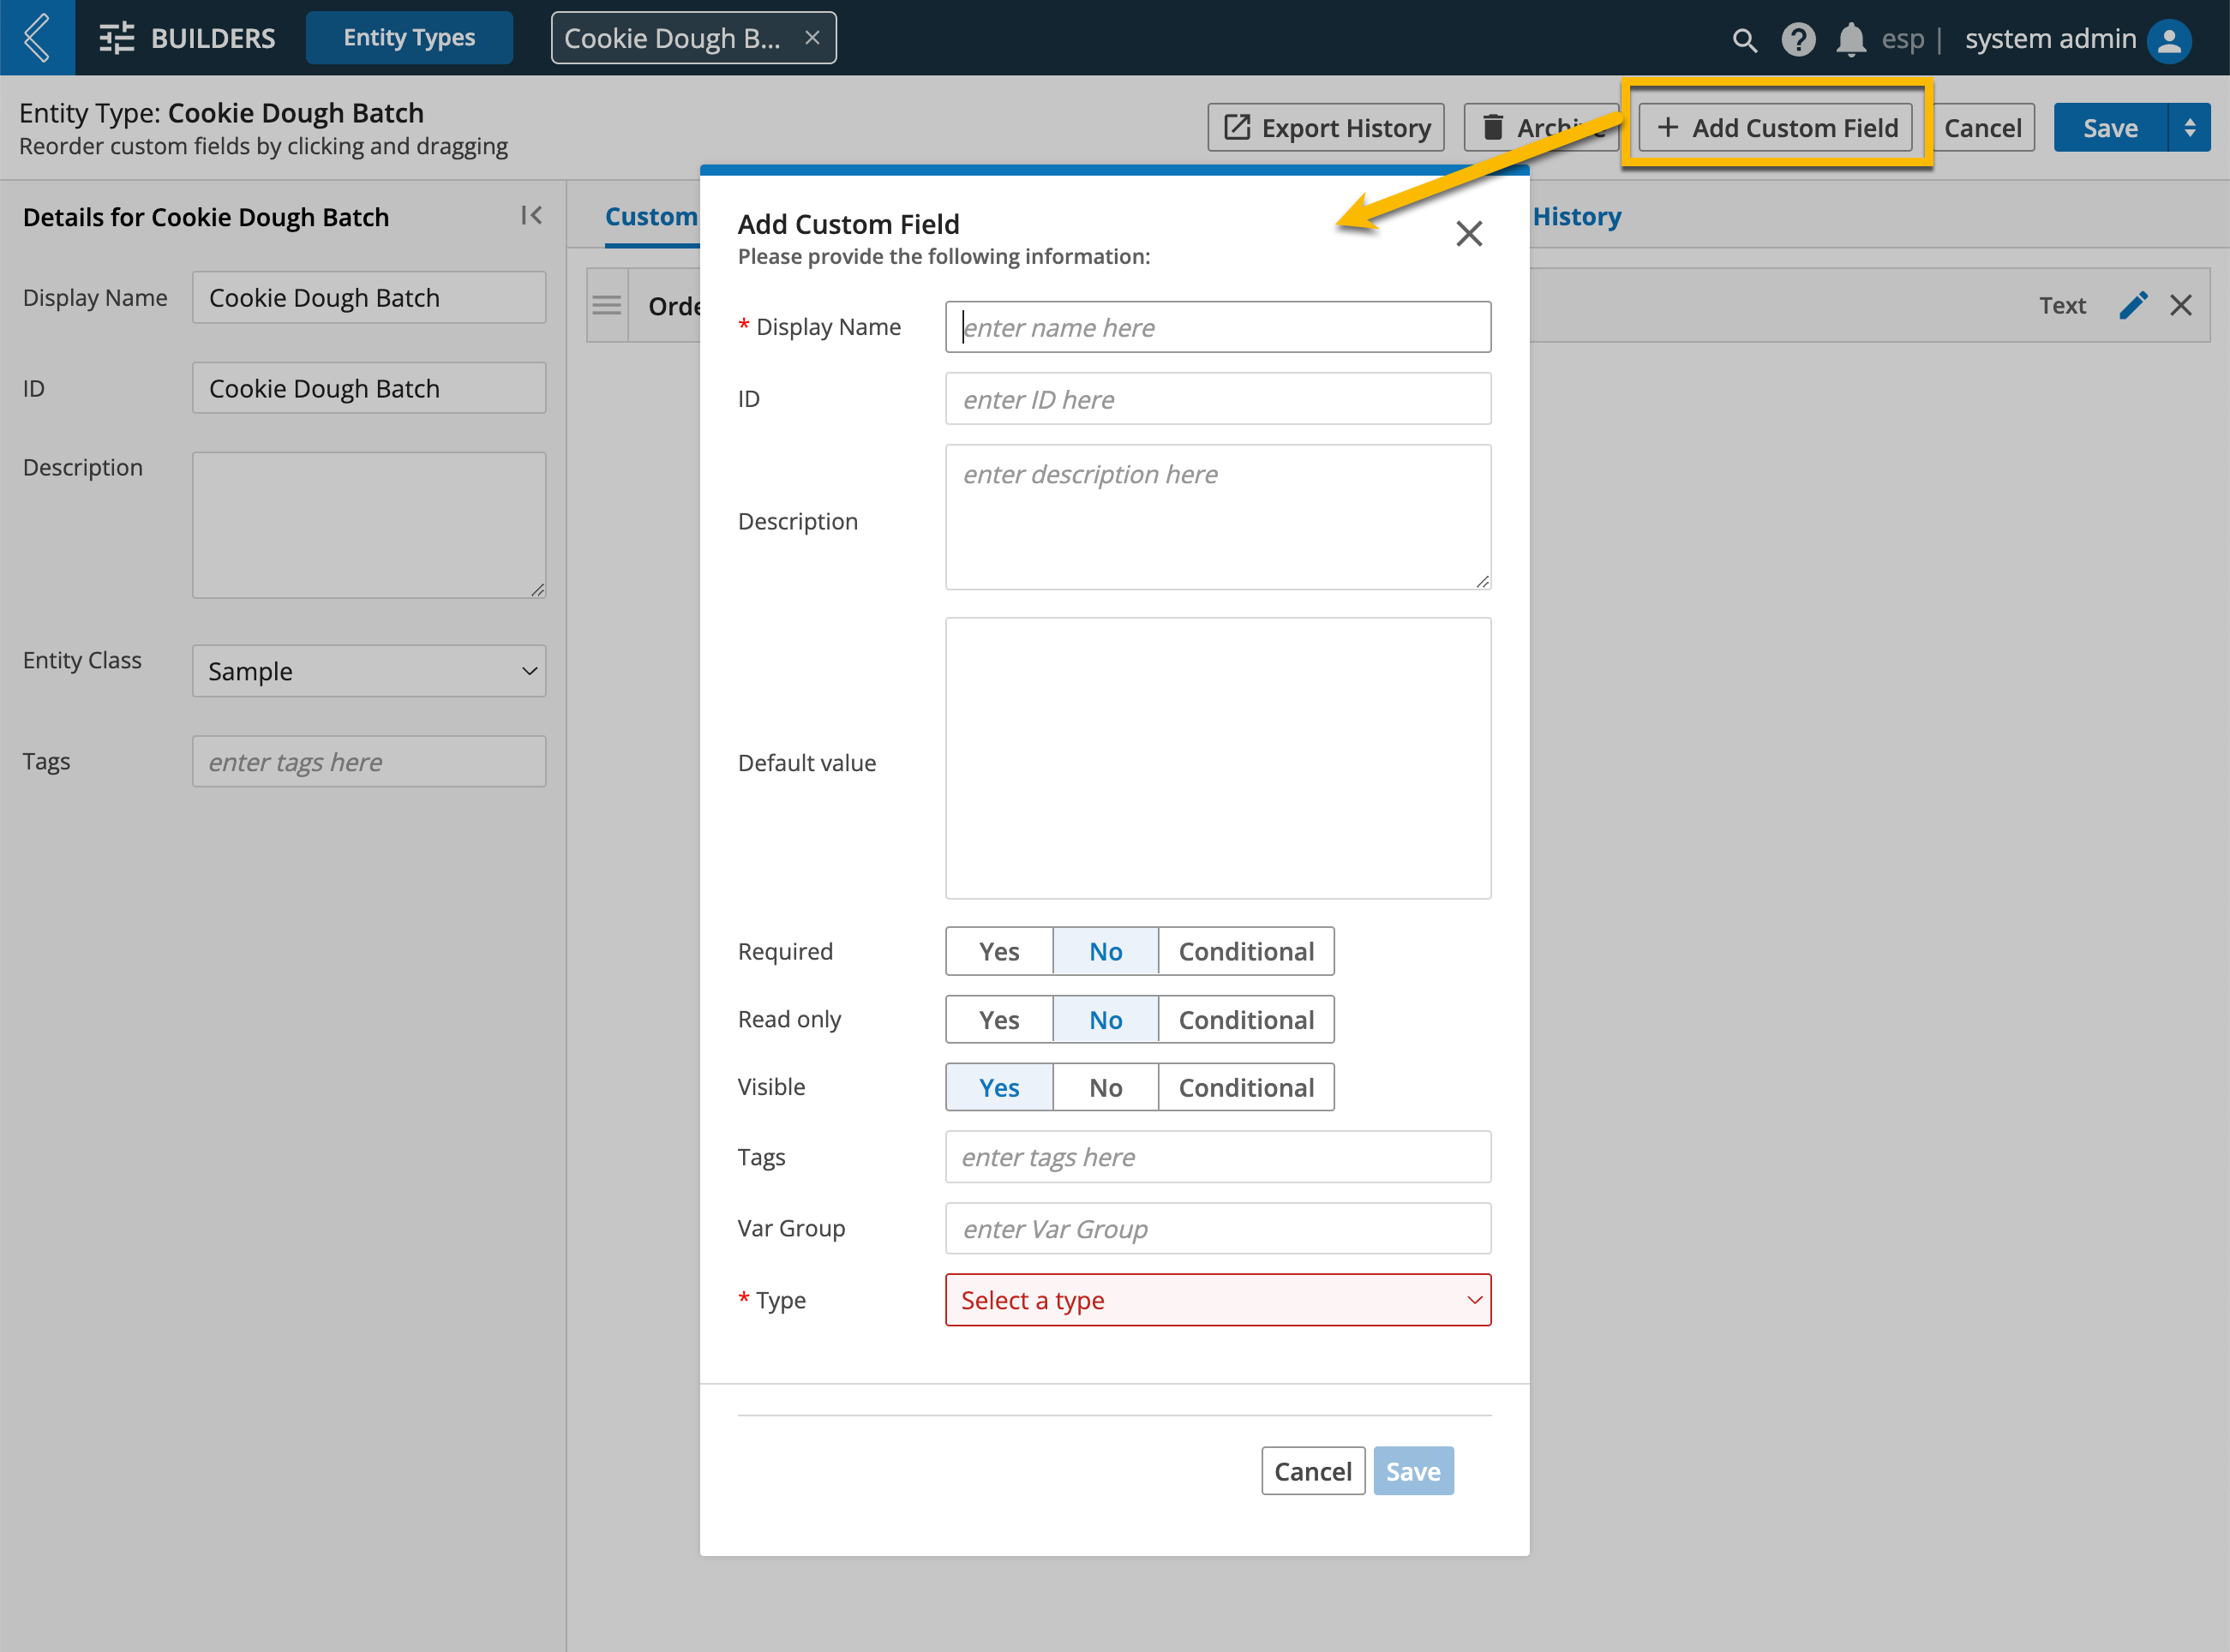Image resolution: width=2230 pixels, height=1652 pixels.
Task: Open notifications bell icon
Action: 1851,40
